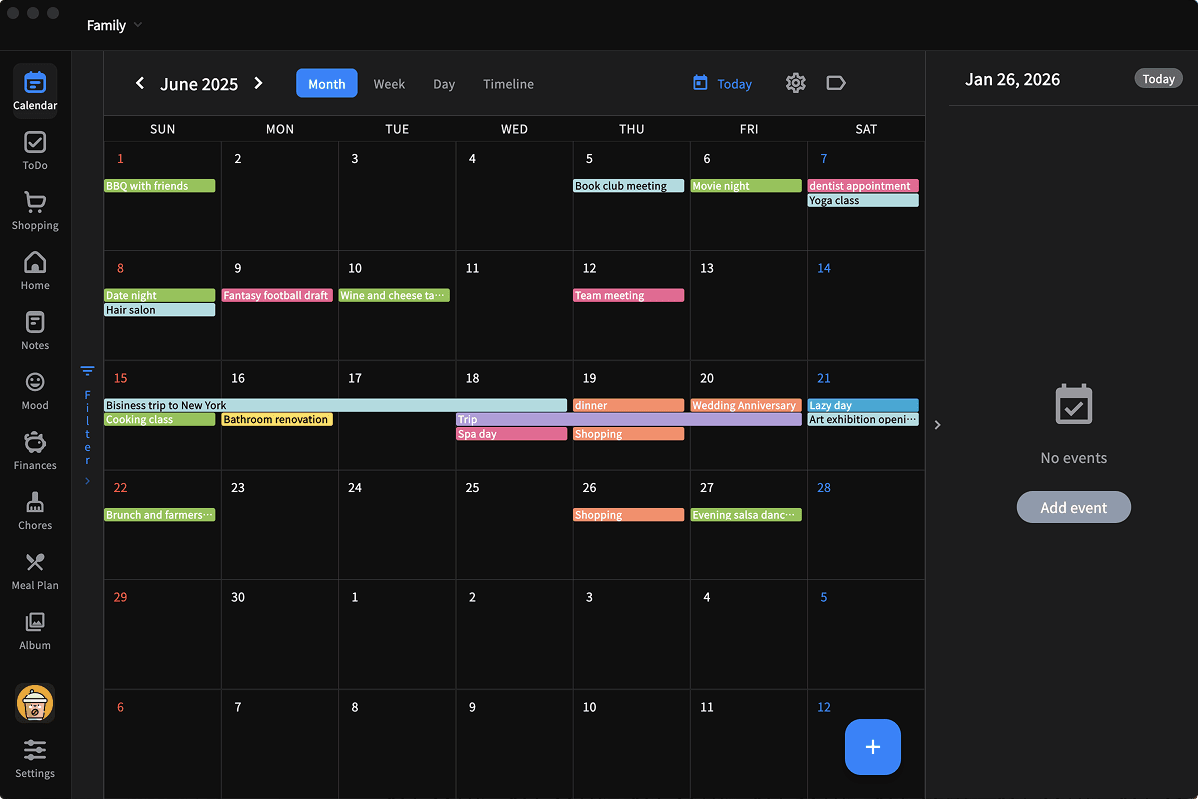Select the Chores icon in sidebar
Viewport: 1198px width, 799px height.
point(34,510)
